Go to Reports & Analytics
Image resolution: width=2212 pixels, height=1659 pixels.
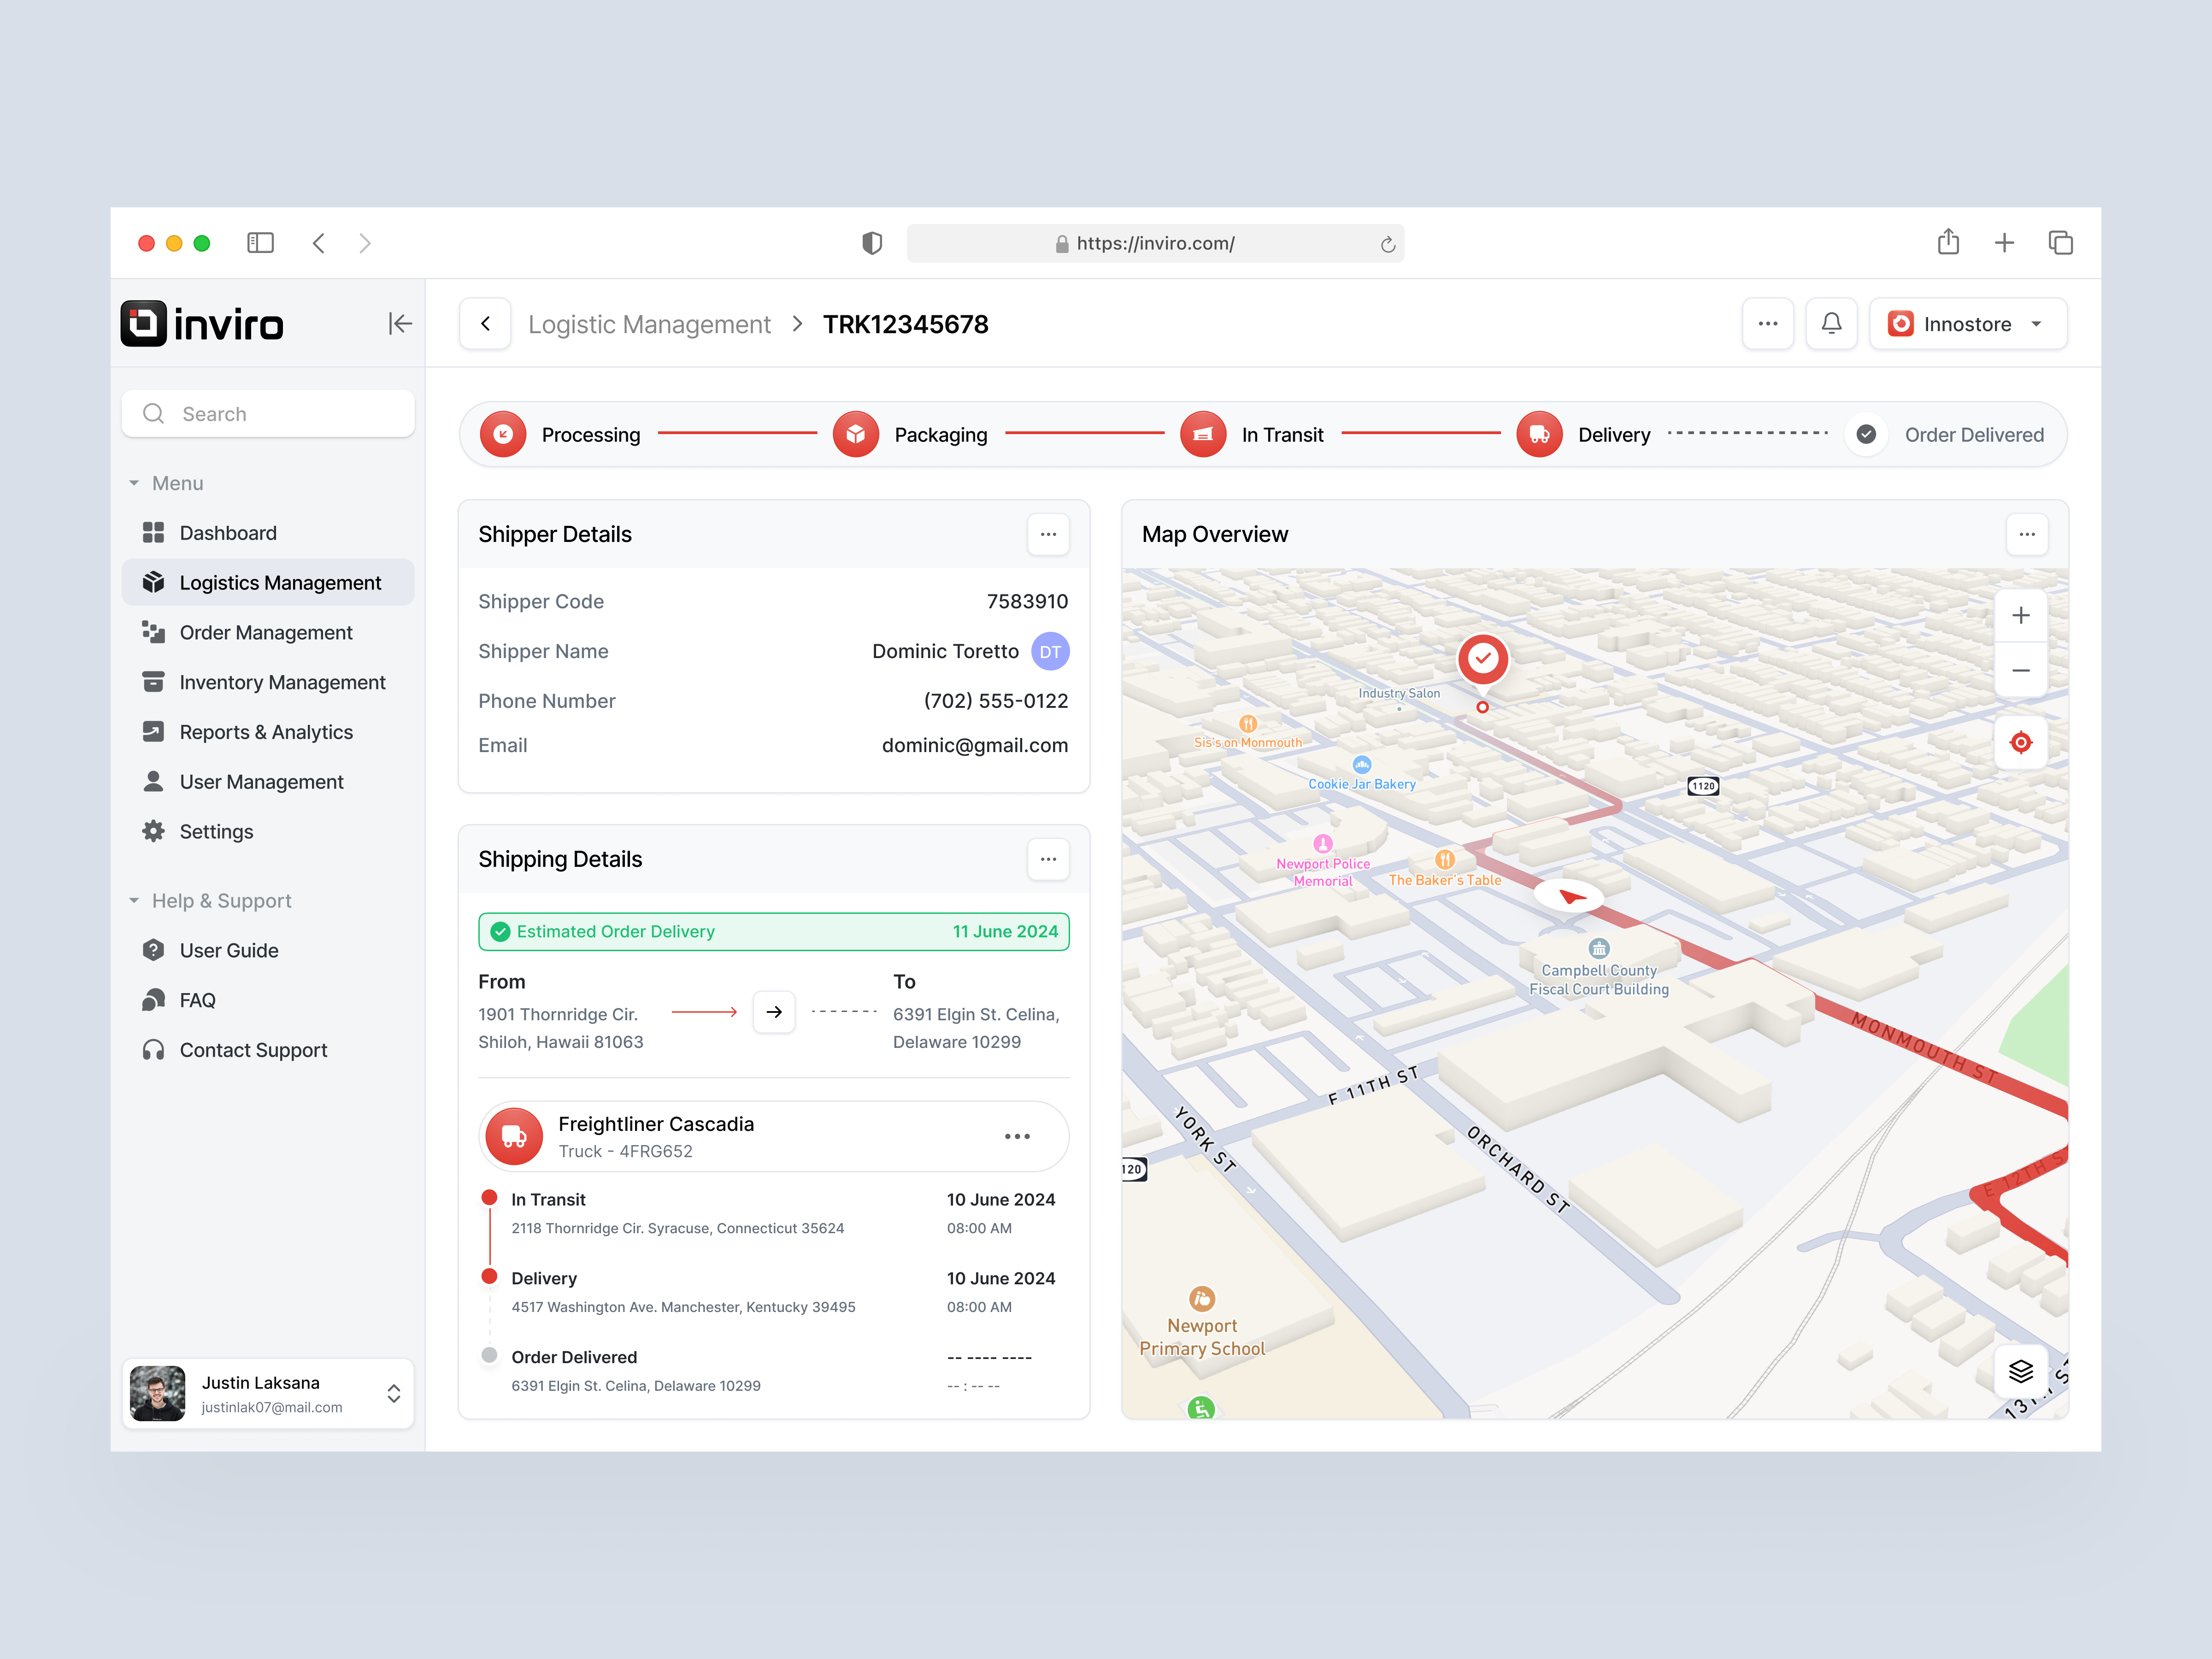coord(266,732)
